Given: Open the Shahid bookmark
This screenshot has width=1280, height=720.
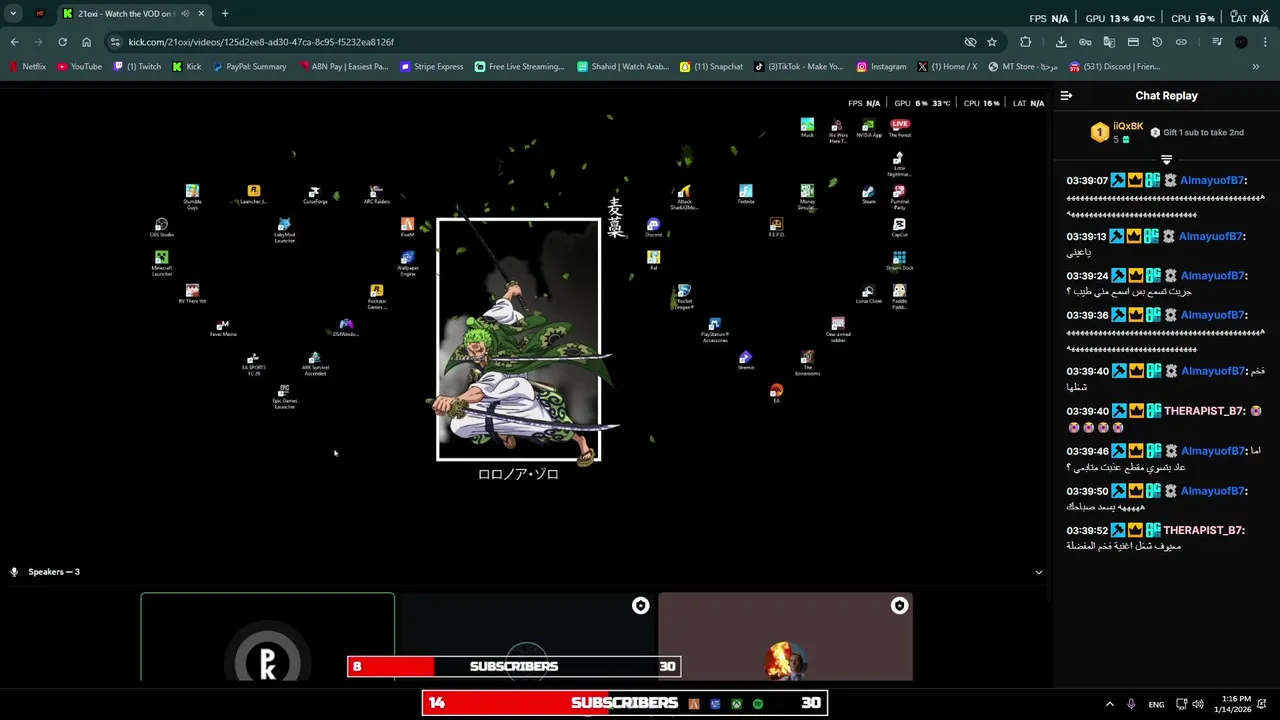Looking at the screenshot, I should click(x=623, y=67).
